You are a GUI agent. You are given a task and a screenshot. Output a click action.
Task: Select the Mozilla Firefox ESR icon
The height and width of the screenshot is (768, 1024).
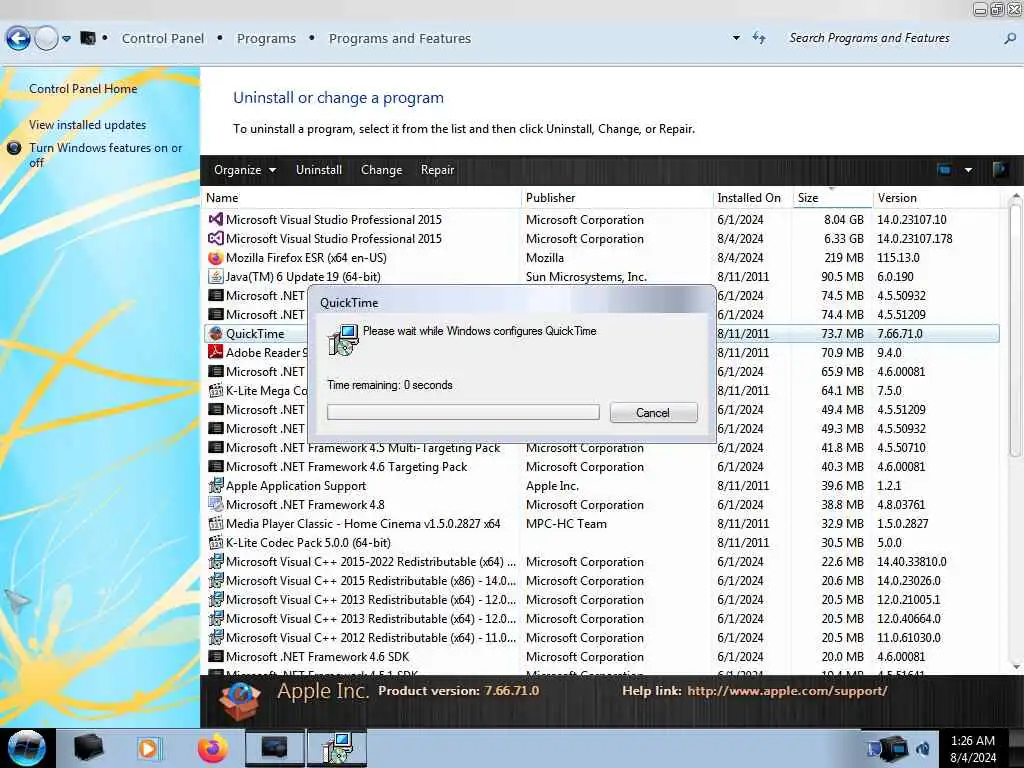point(216,257)
